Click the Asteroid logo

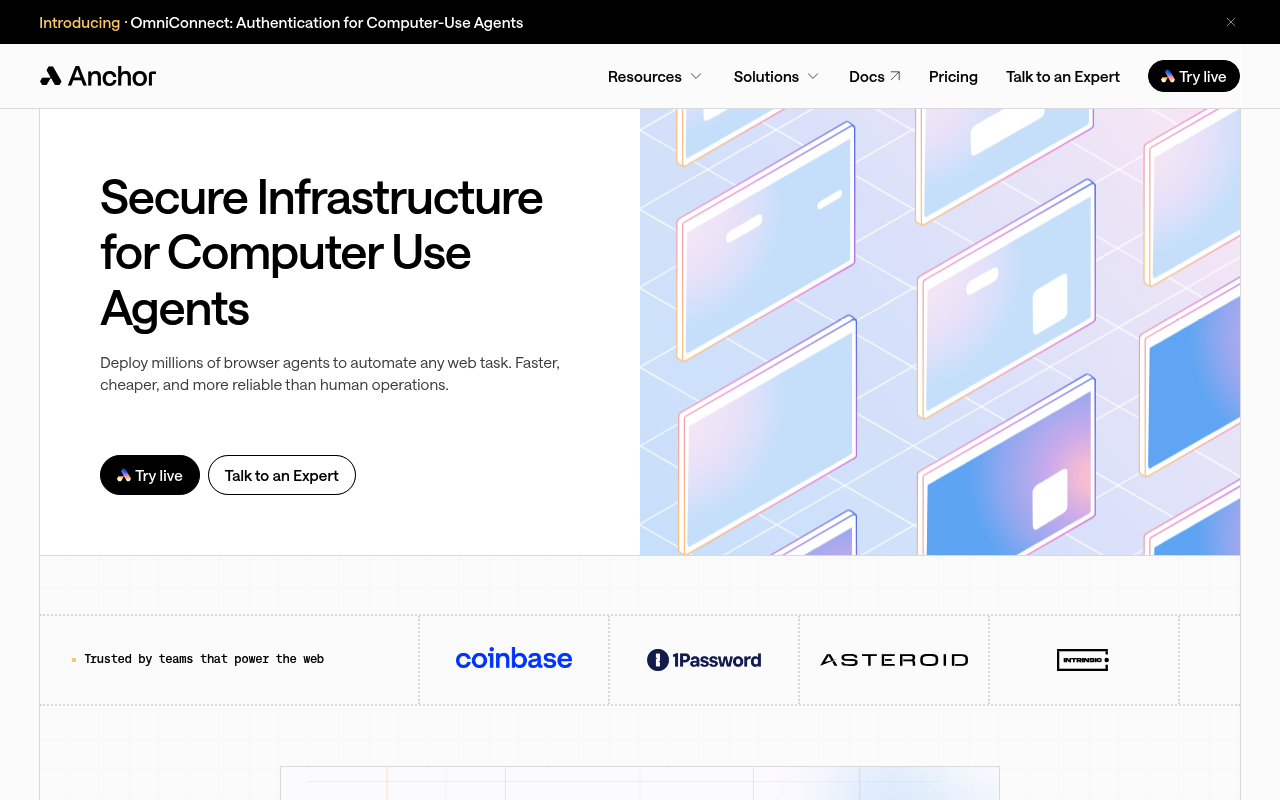click(x=894, y=660)
